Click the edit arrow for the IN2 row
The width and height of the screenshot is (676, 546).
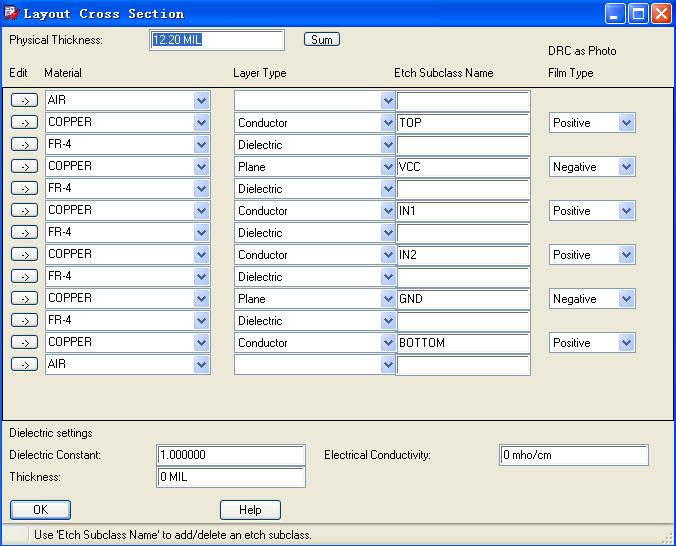coord(24,255)
